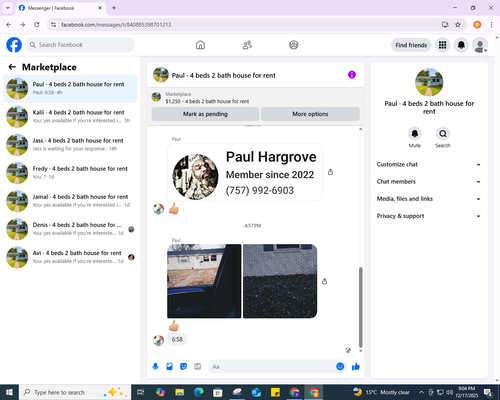
Task: Open the Facebook menu grid icon
Action: 442,45
